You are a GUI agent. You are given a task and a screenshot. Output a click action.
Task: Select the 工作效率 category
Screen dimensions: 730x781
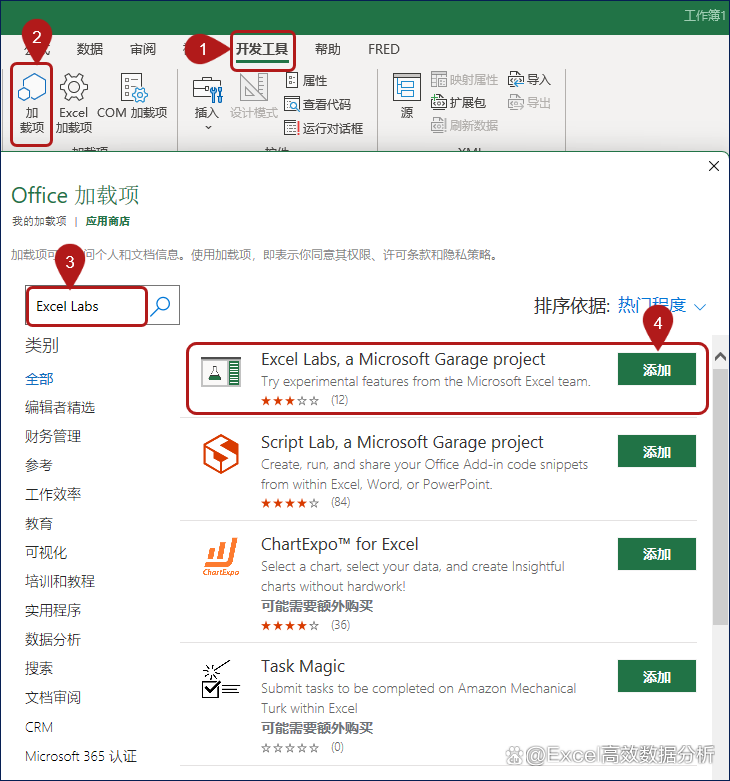point(53,494)
